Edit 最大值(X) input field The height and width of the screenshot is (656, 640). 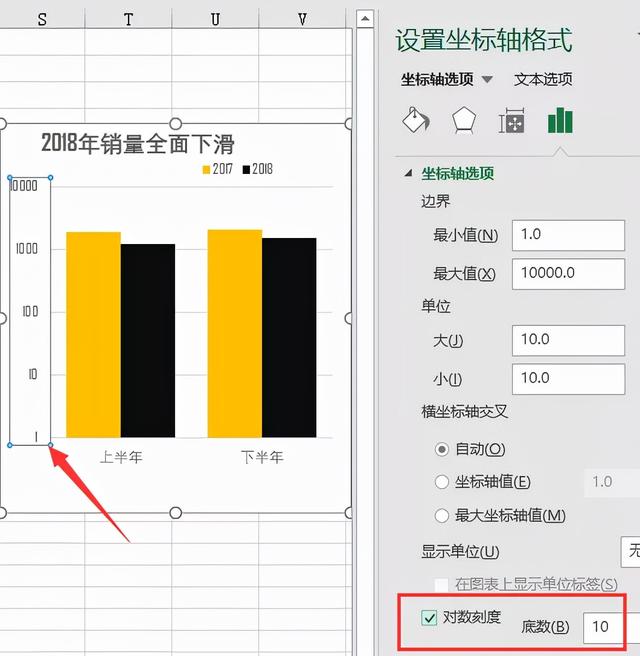[568, 274]
